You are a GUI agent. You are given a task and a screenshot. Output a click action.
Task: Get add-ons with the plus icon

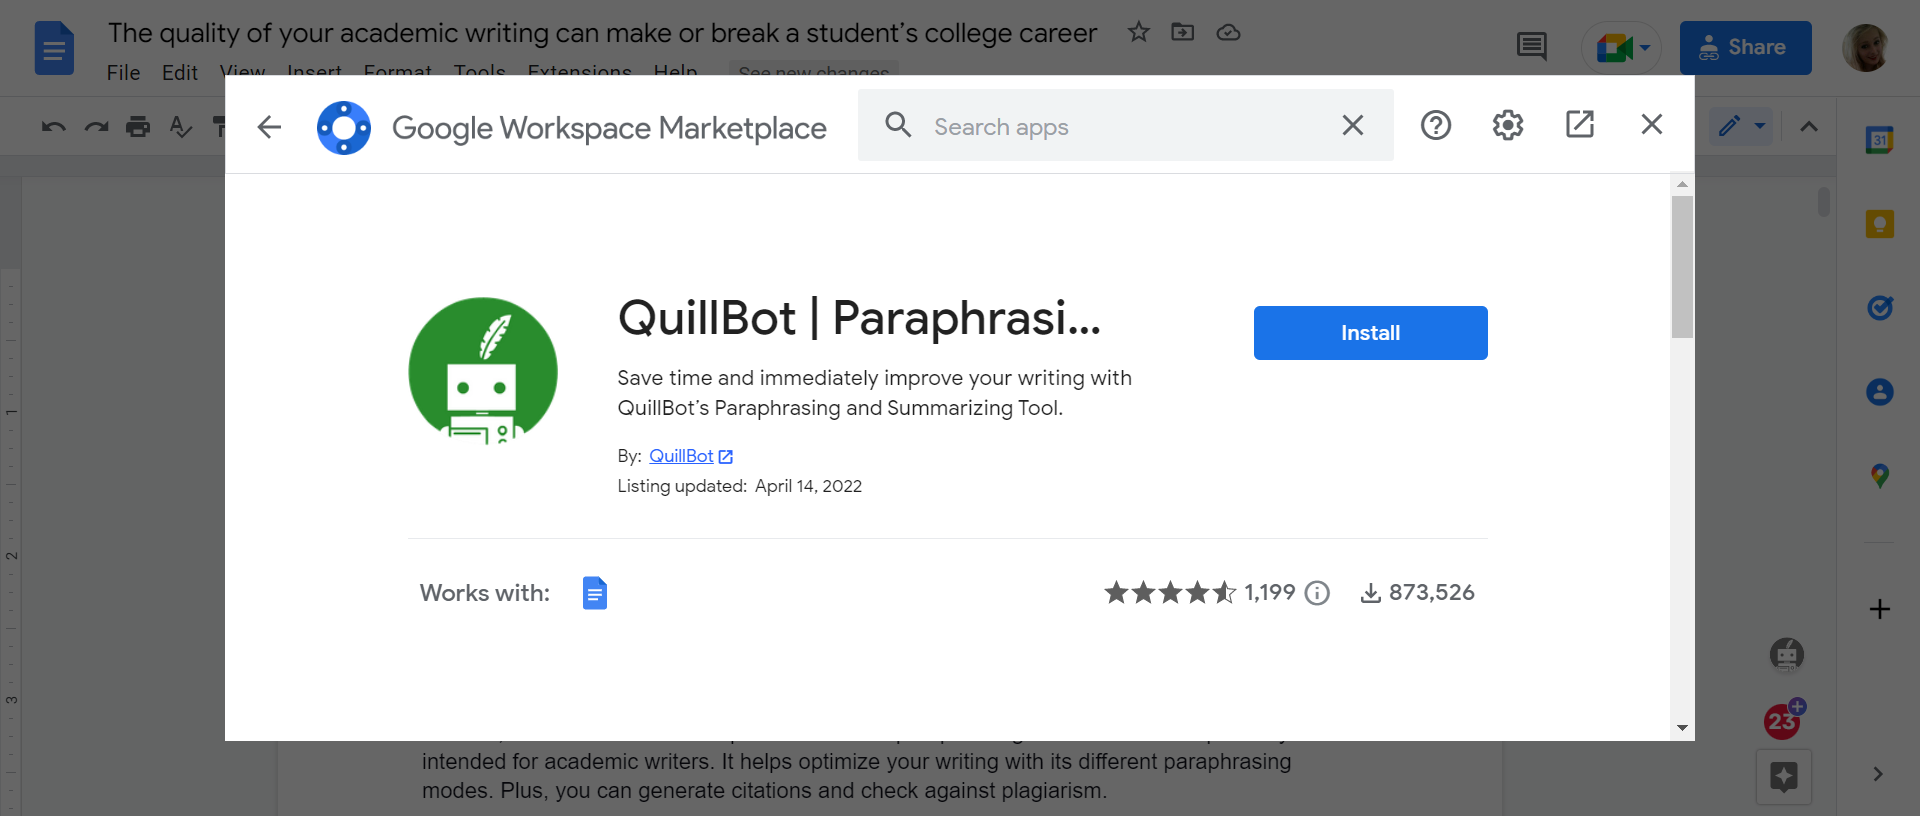click(x=1880, y=609)
